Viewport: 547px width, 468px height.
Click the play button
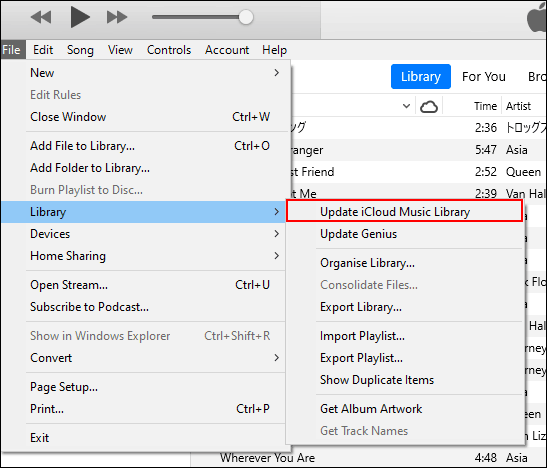80,17
